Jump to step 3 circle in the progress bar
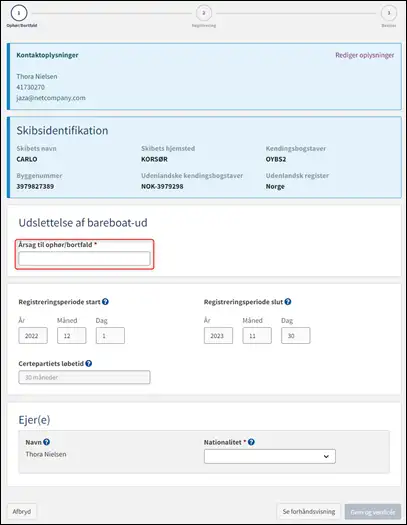 point(389,13)
